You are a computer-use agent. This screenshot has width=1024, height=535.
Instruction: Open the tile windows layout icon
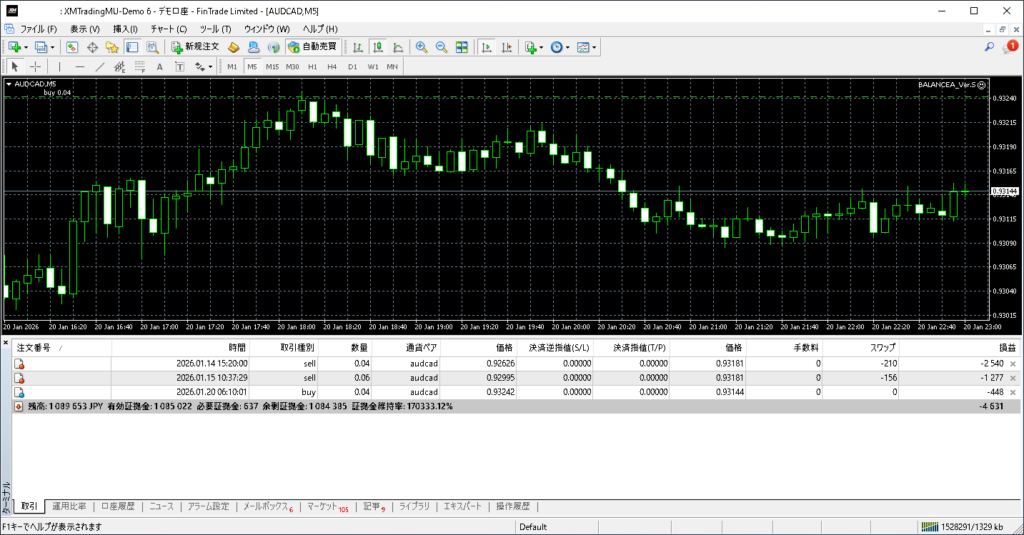(x=462, y=47)
